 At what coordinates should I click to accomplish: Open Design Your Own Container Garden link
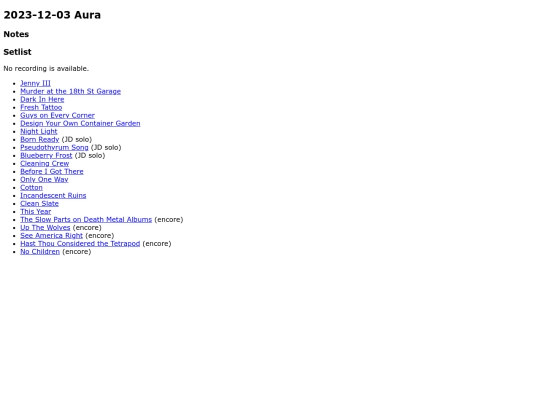click(x=80, y=123)
